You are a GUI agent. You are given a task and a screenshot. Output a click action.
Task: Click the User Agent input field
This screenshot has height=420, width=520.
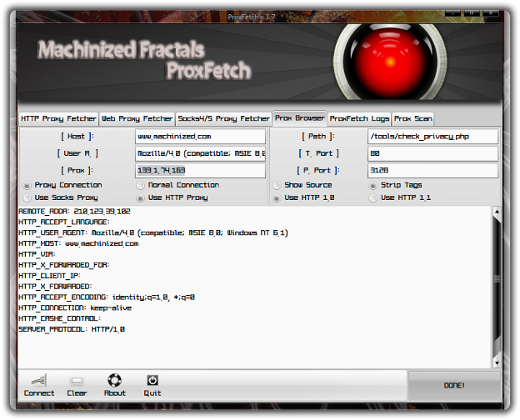[200, 153]
